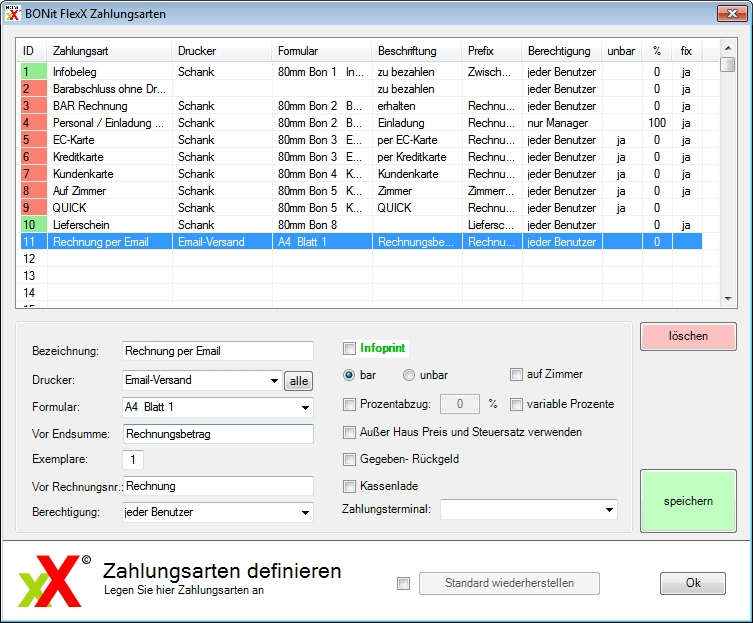
Task: Click the fix column header
Action: (687, 51)
